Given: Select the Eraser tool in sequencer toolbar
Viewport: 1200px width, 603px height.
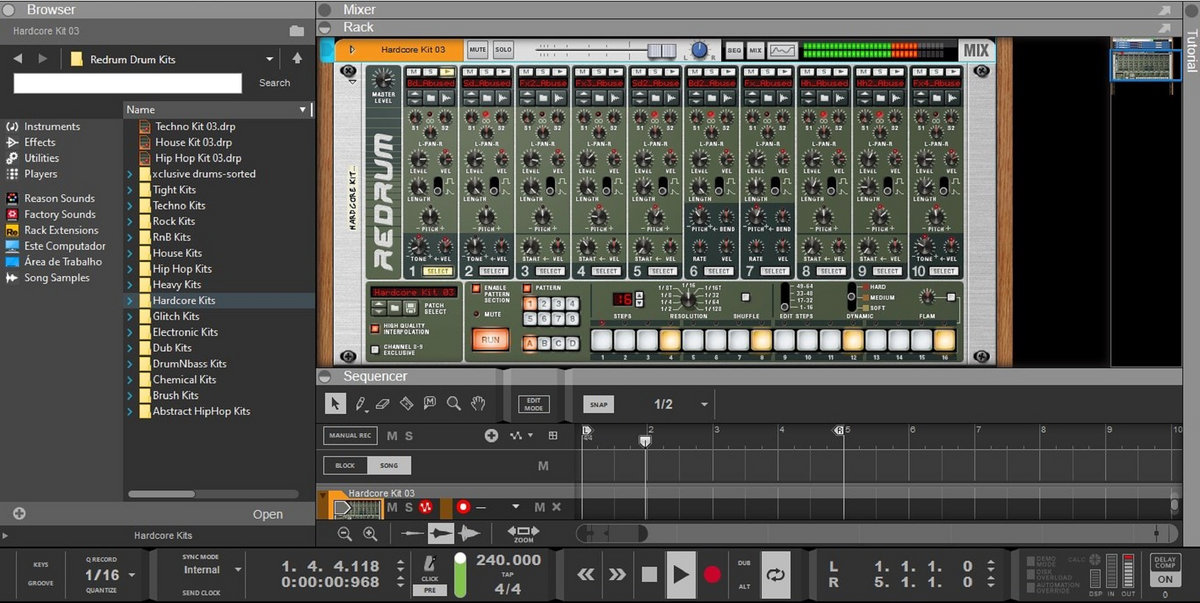Looking at the screenshot, I should (382, 404).
